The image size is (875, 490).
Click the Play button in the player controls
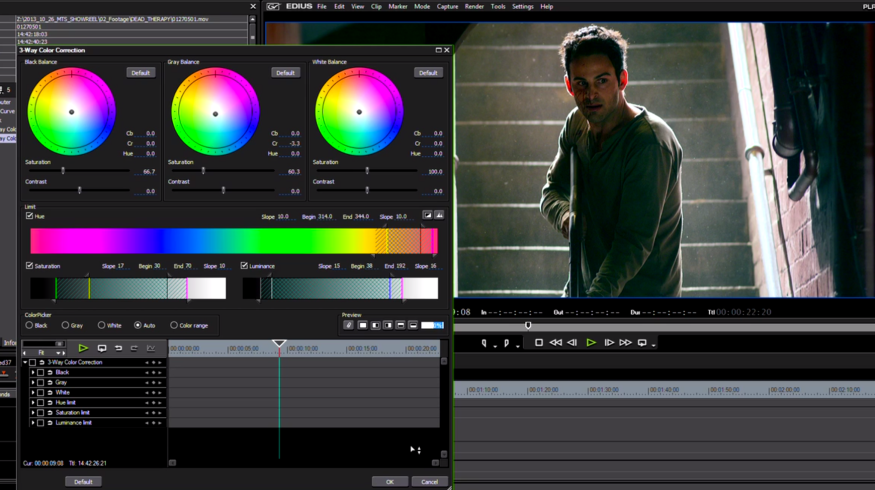click(x=591, y=343)
